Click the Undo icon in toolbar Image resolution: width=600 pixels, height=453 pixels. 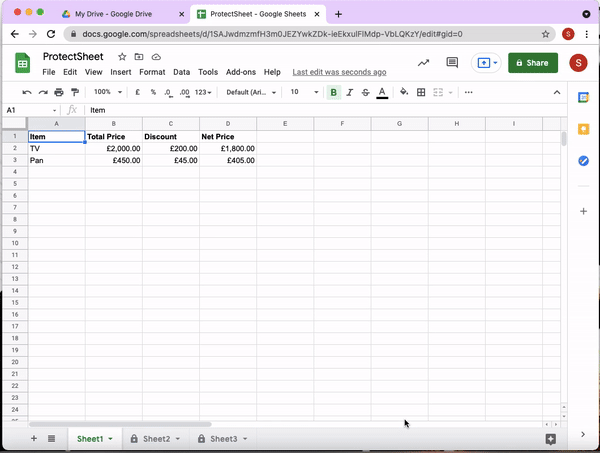(27, 92)
